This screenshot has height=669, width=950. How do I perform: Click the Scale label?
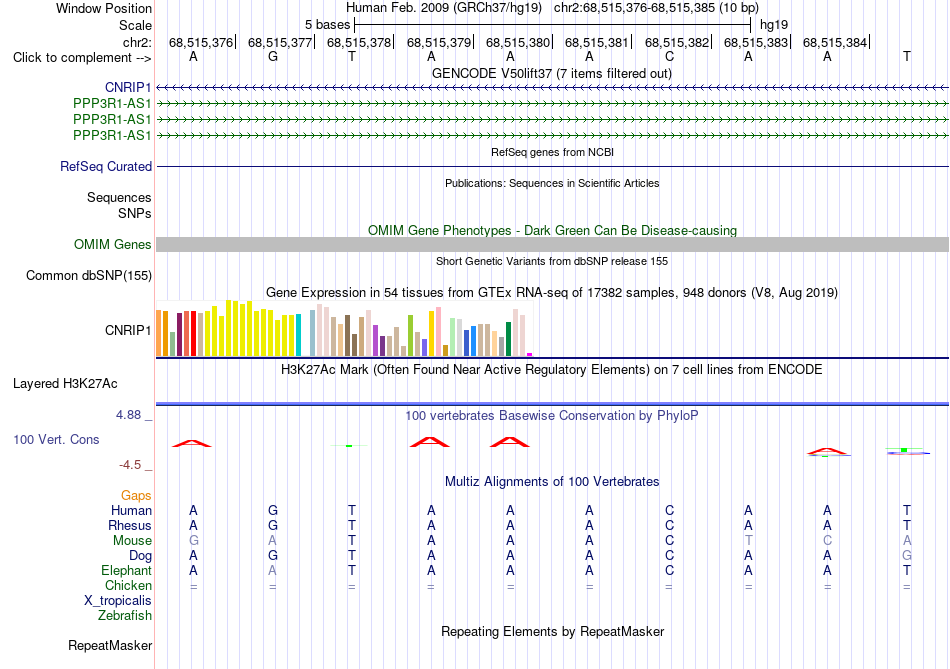(x=135, y=25)
